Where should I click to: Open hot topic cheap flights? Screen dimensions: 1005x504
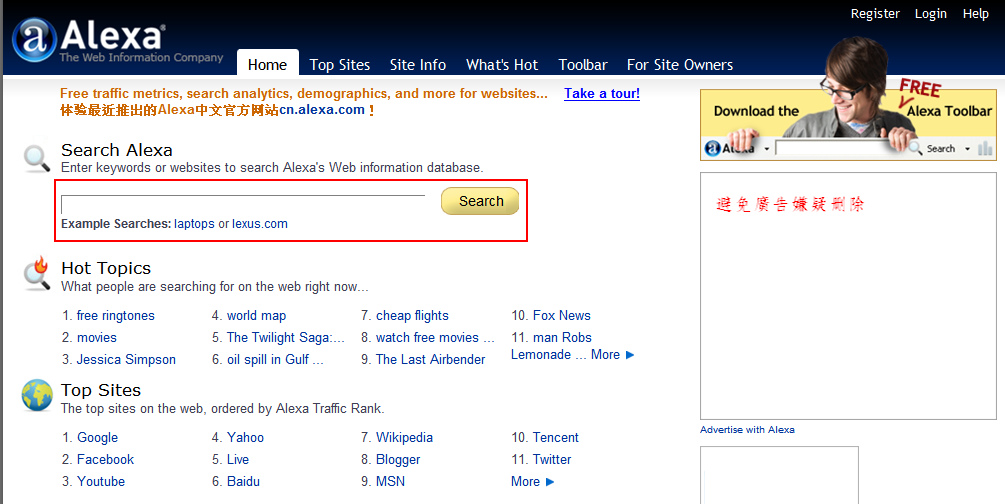click(412, 315)
